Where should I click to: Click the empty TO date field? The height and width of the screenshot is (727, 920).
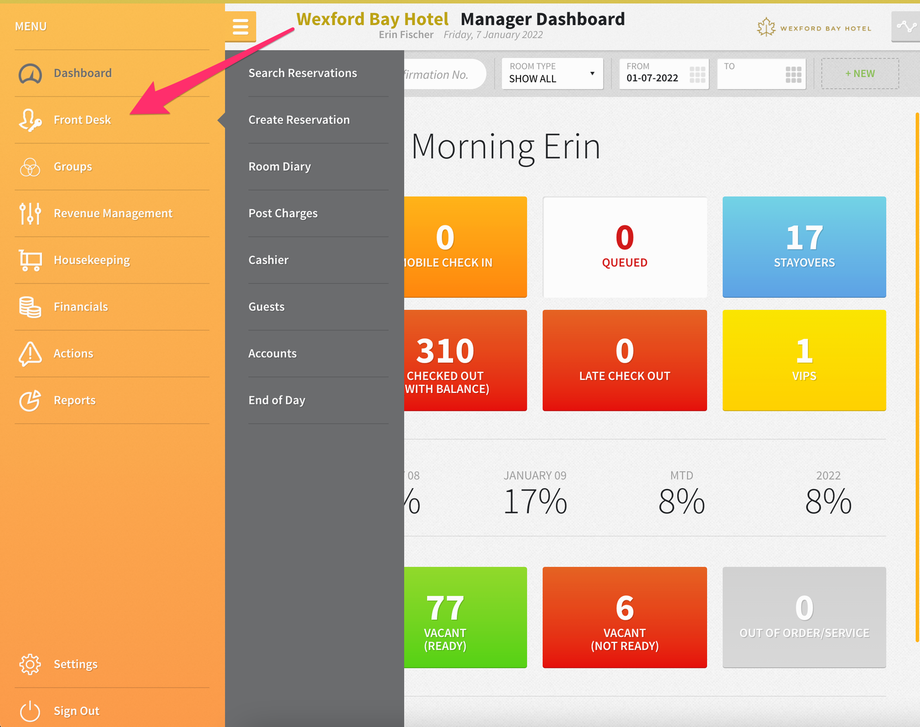click(x=761, y=74)
